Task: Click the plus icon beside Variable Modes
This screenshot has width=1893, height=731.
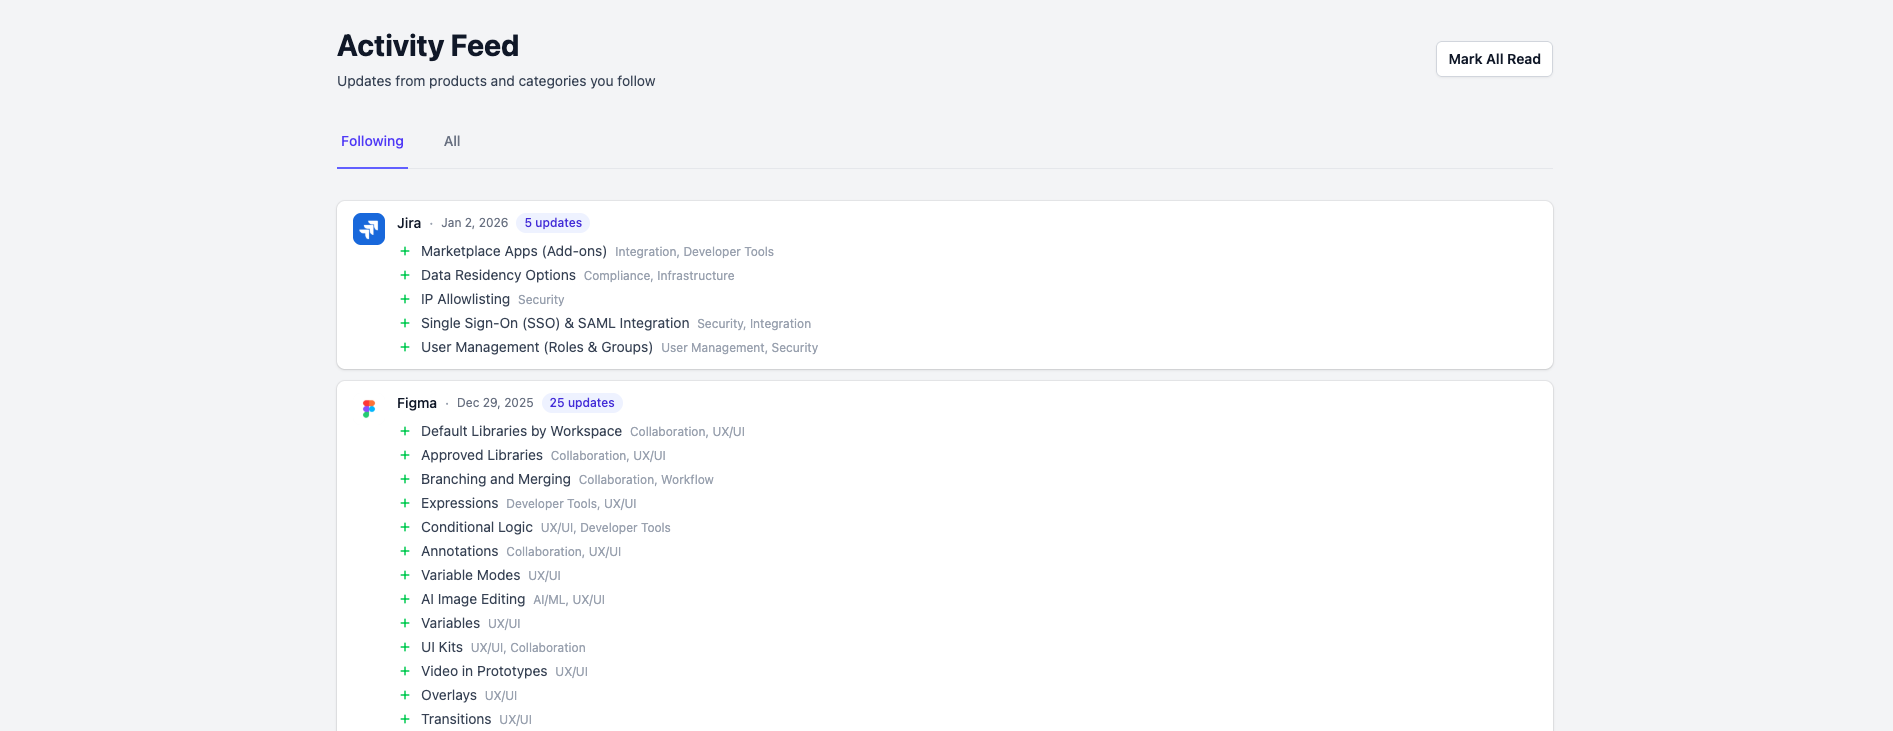Action: [405, 575]
